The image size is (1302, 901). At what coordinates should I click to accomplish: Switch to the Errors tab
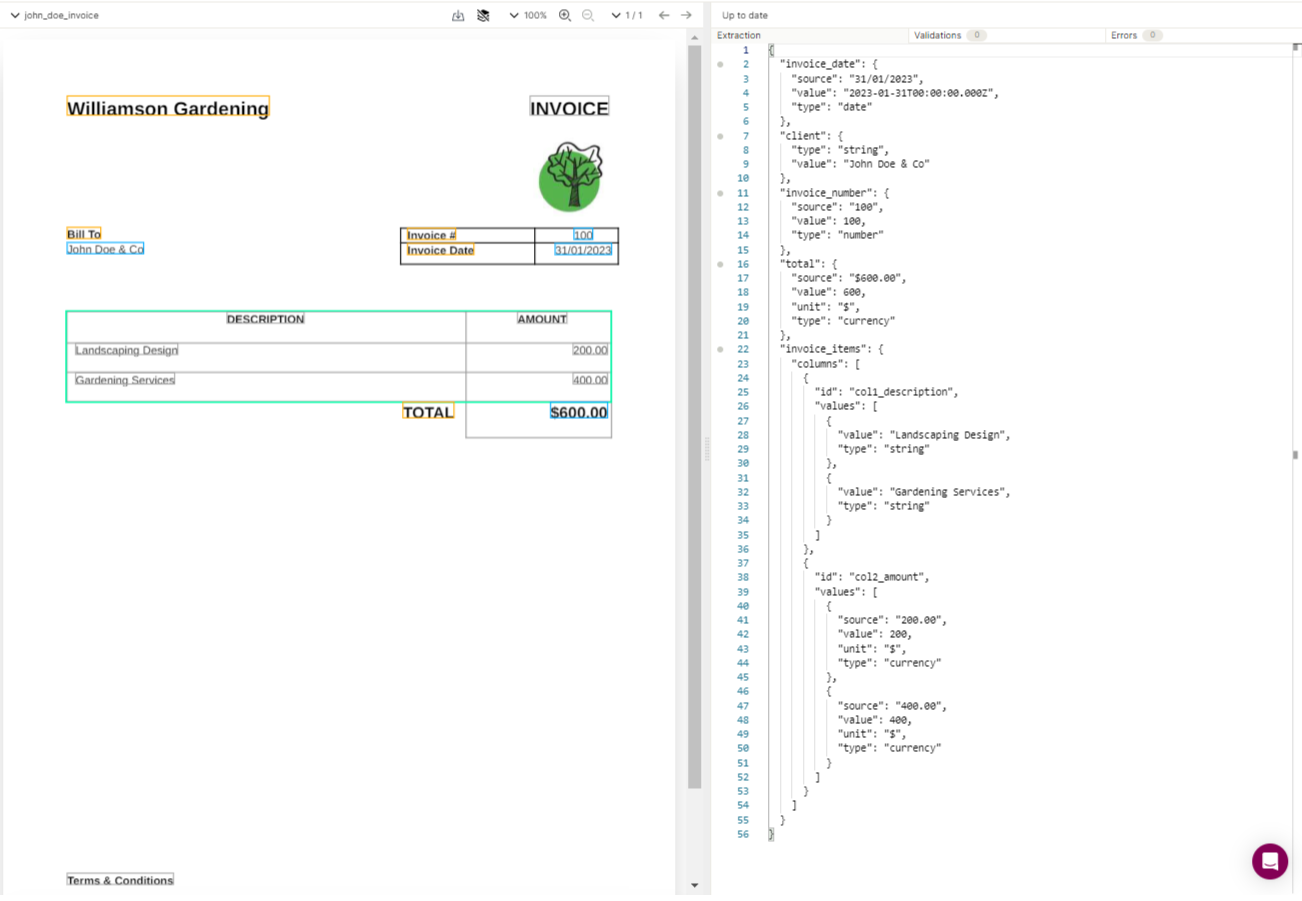click(x=1124, y=35)
